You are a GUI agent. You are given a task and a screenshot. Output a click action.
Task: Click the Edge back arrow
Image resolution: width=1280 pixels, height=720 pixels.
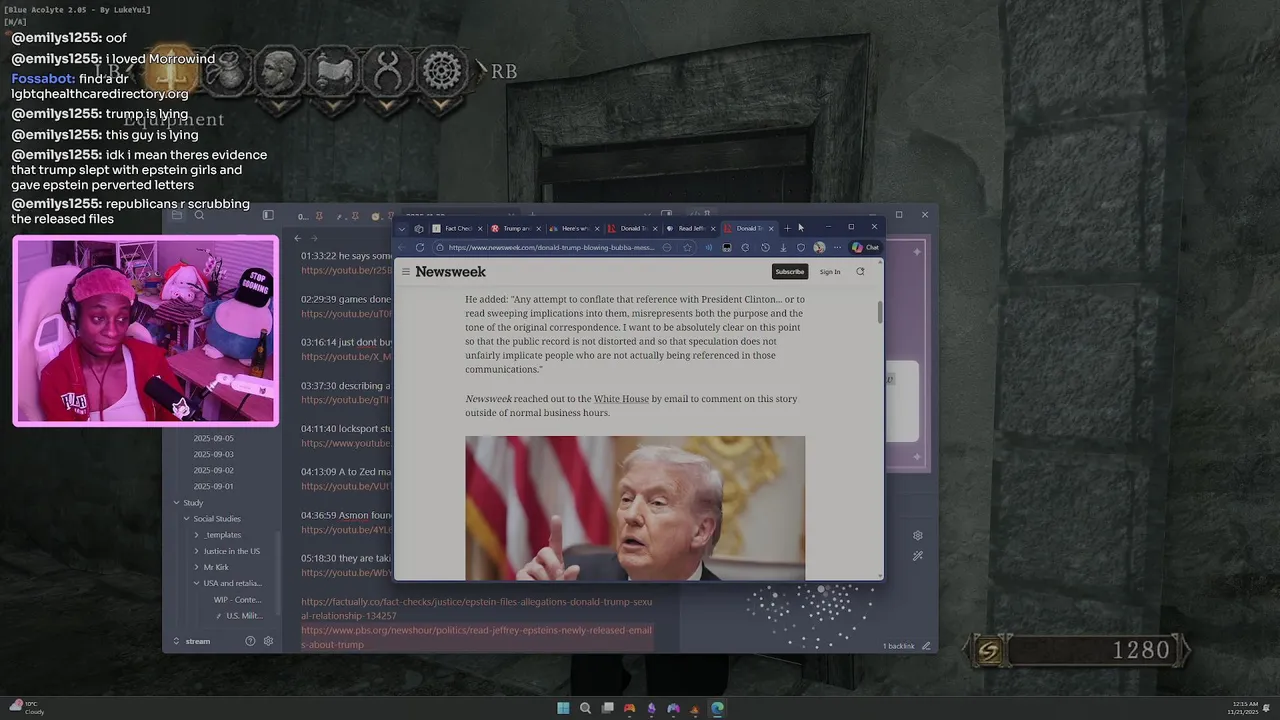tap(402, 247)
